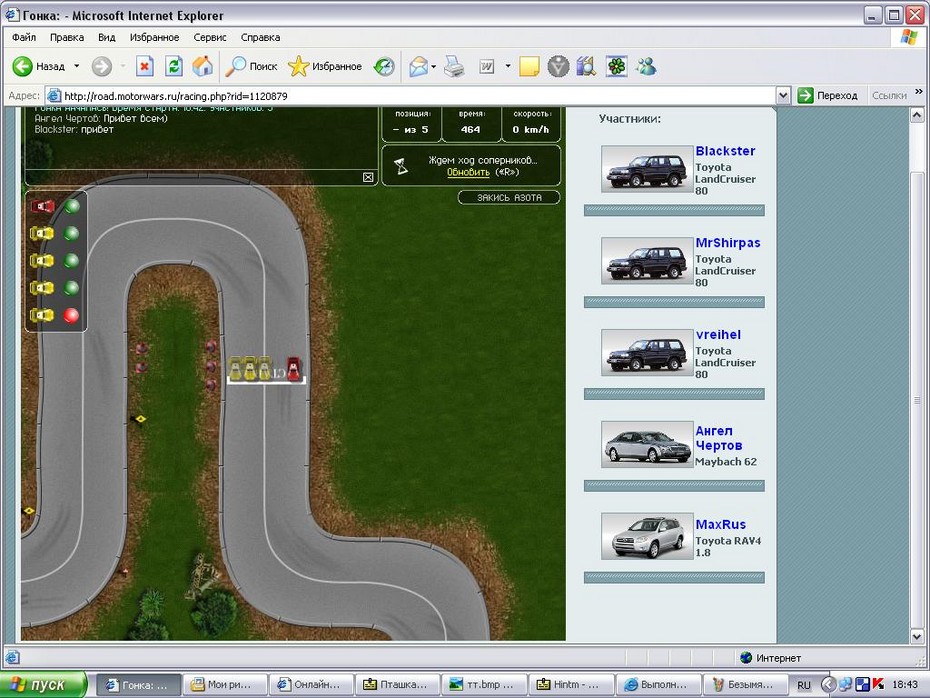Click the progress bar under MaxRus
The width and height of the screenshot is (930, 698).
point(674,578)
